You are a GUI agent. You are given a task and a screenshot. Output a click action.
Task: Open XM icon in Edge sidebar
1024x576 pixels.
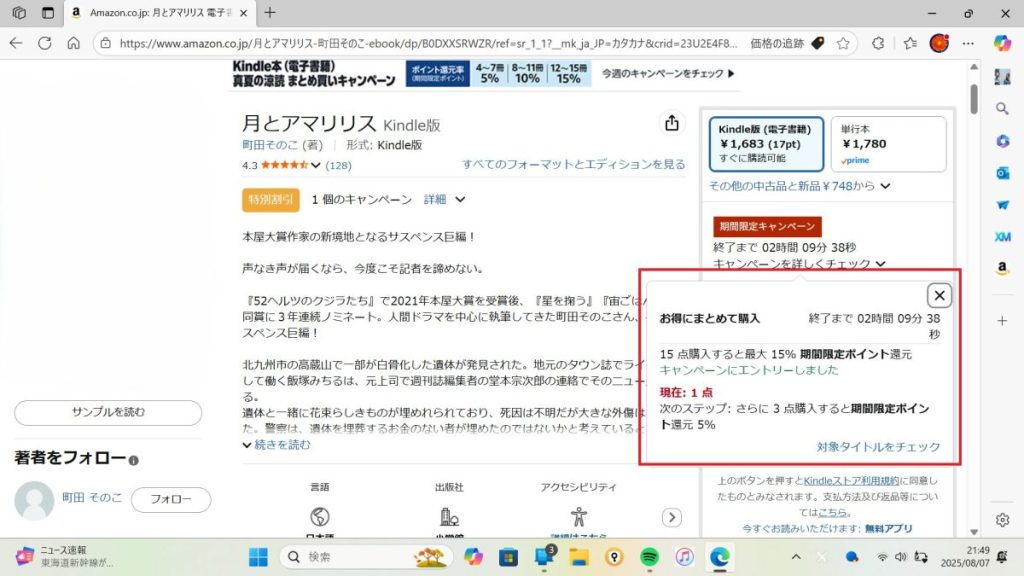pyautogui.click(x=1002, y=236)
